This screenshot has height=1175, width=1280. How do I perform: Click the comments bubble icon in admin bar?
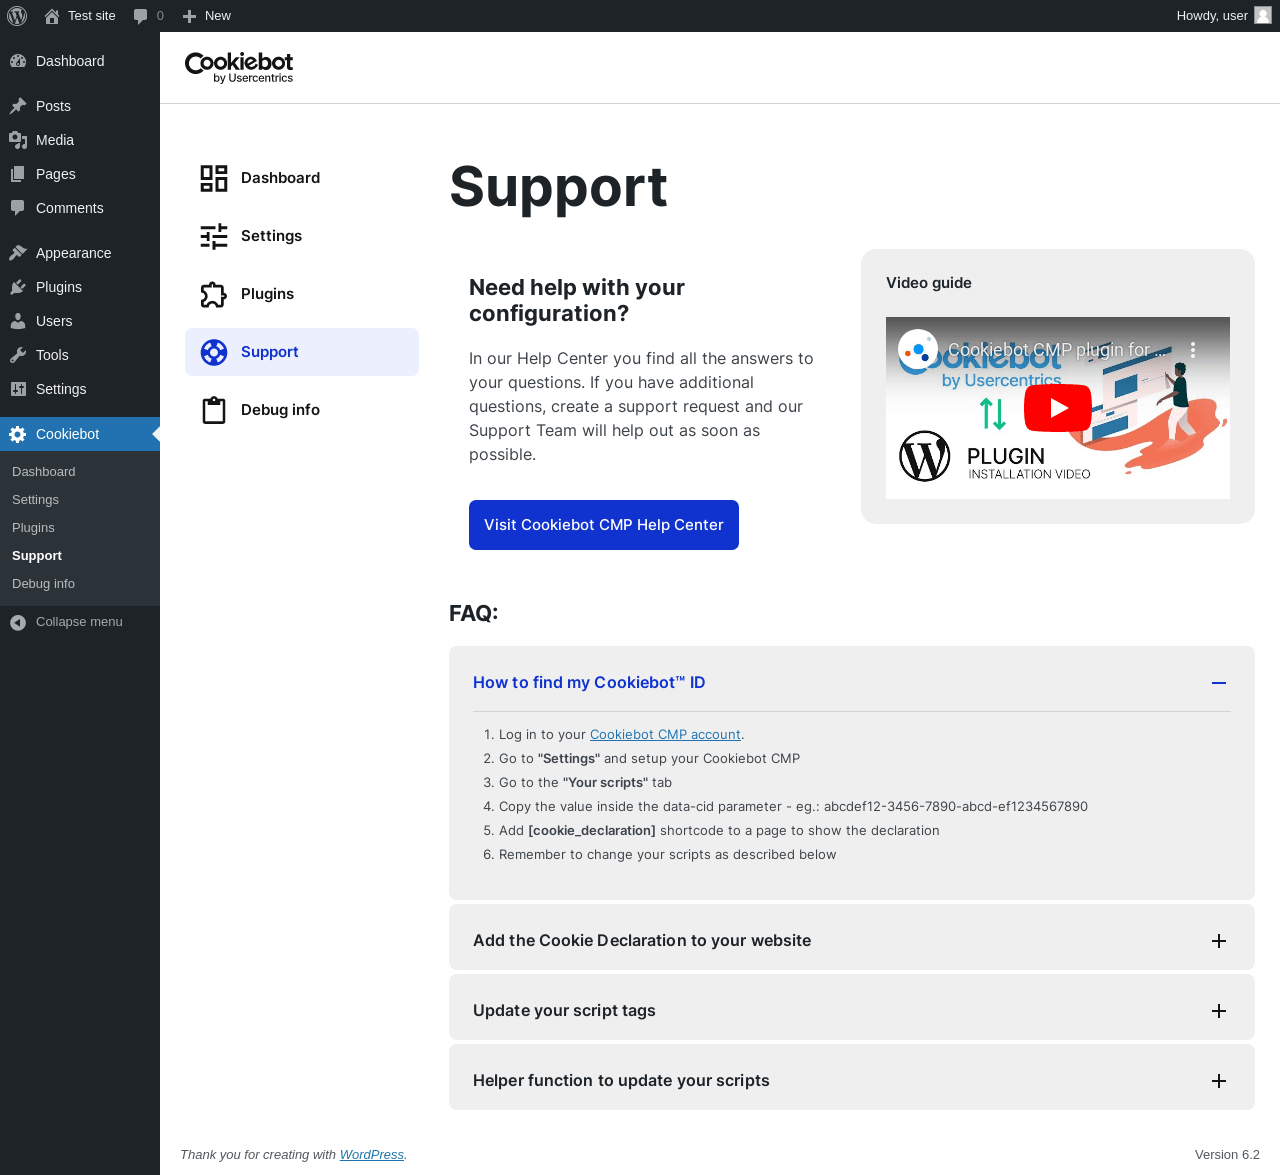point(141,16)
